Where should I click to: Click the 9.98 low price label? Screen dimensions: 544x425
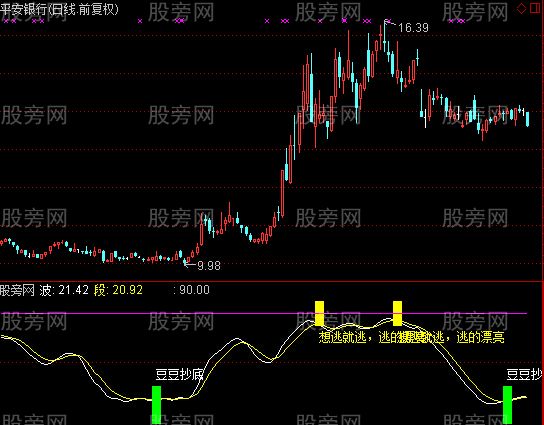coord(209,266)
